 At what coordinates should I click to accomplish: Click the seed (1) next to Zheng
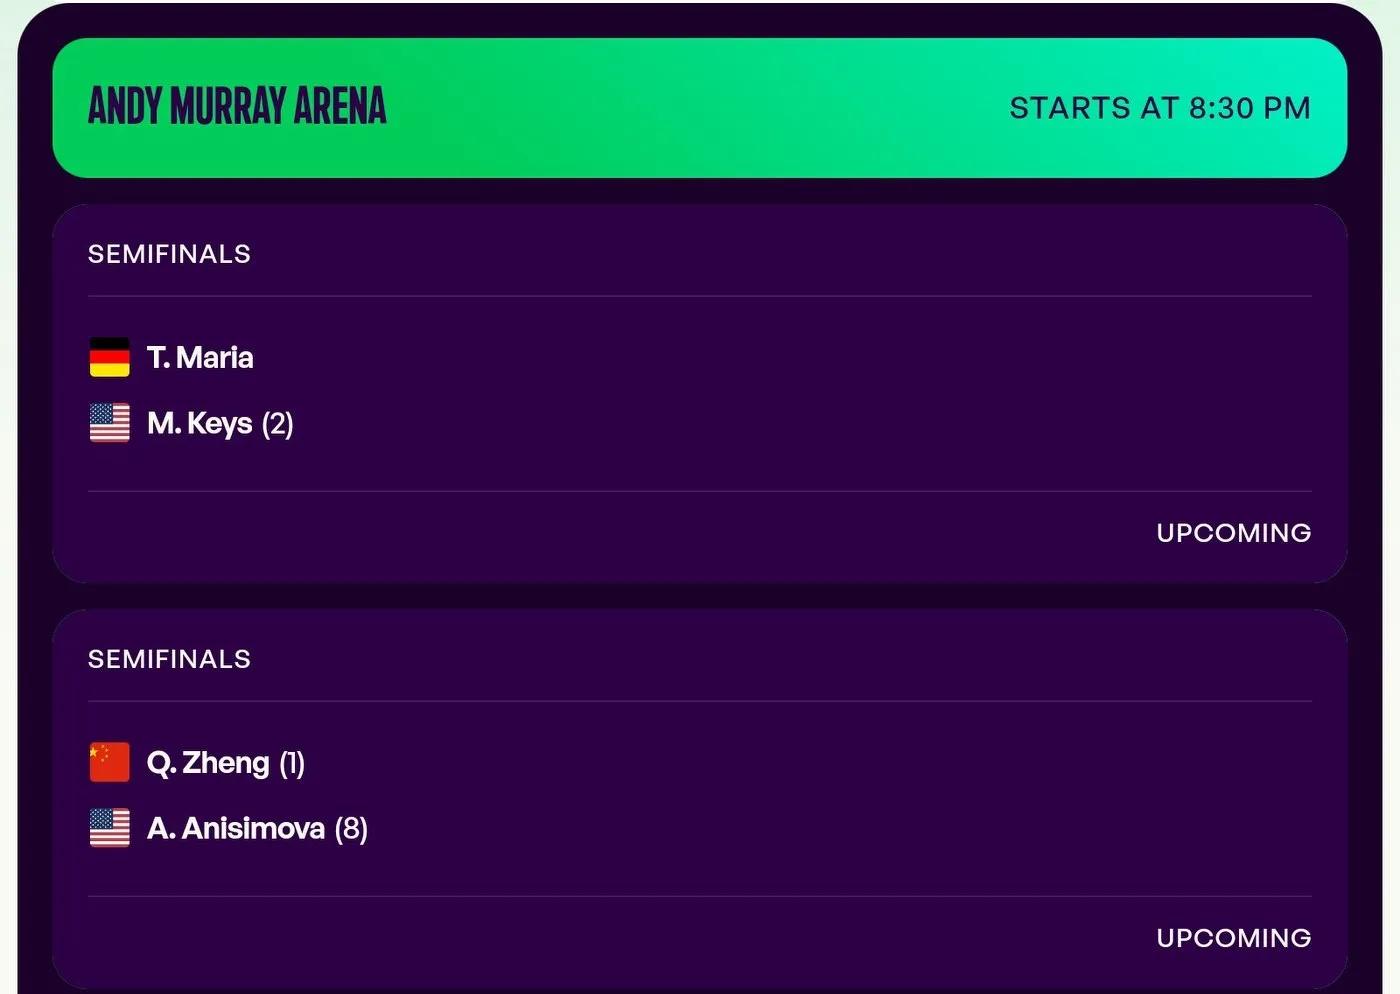(x=292, y=763)
